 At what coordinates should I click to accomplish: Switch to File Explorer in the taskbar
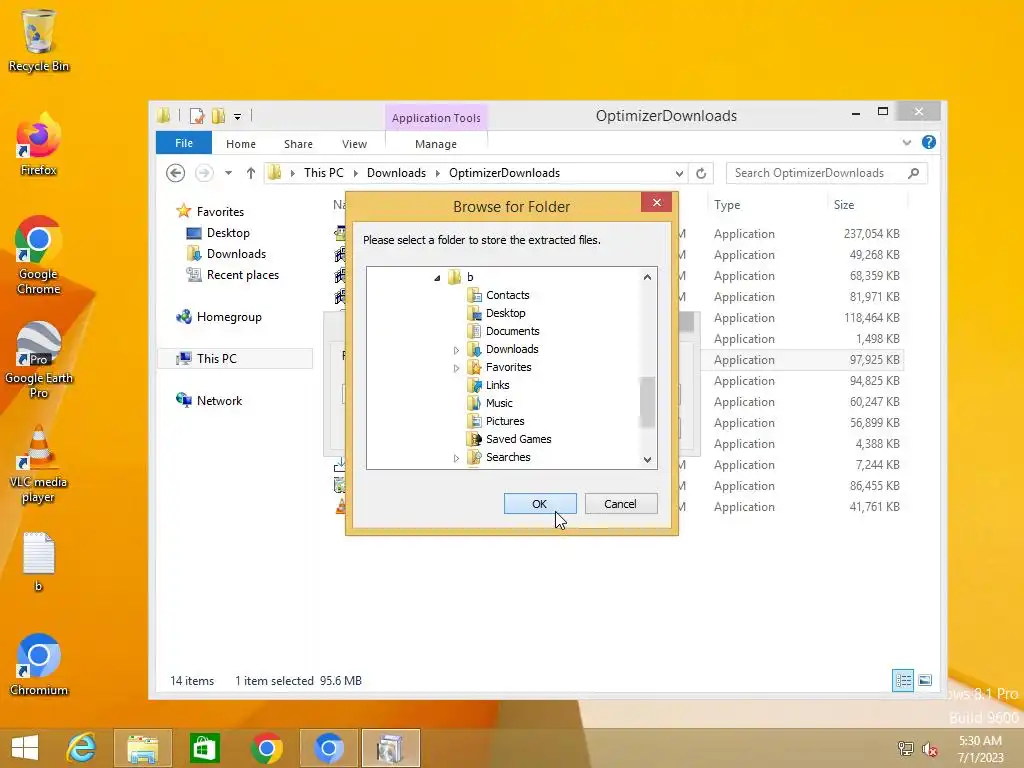pyautogui.click(x=143, y=748)
